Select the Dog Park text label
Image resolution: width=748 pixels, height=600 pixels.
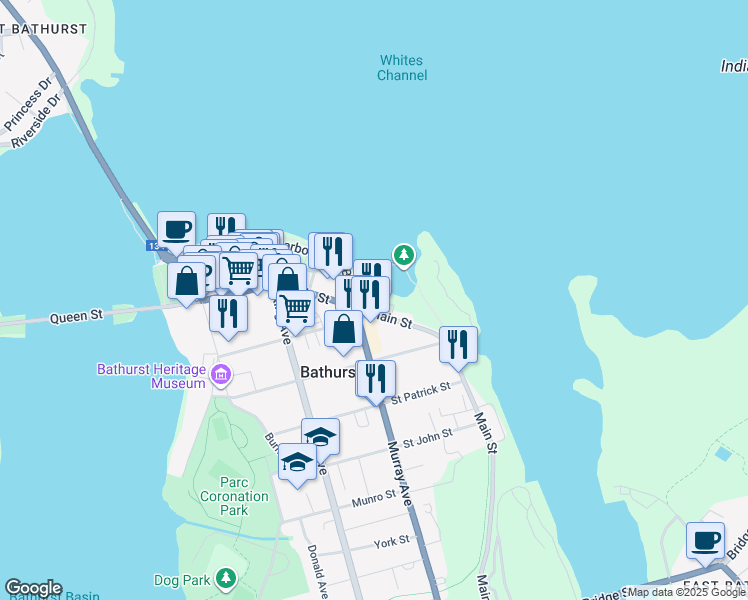tap(182, 580)
